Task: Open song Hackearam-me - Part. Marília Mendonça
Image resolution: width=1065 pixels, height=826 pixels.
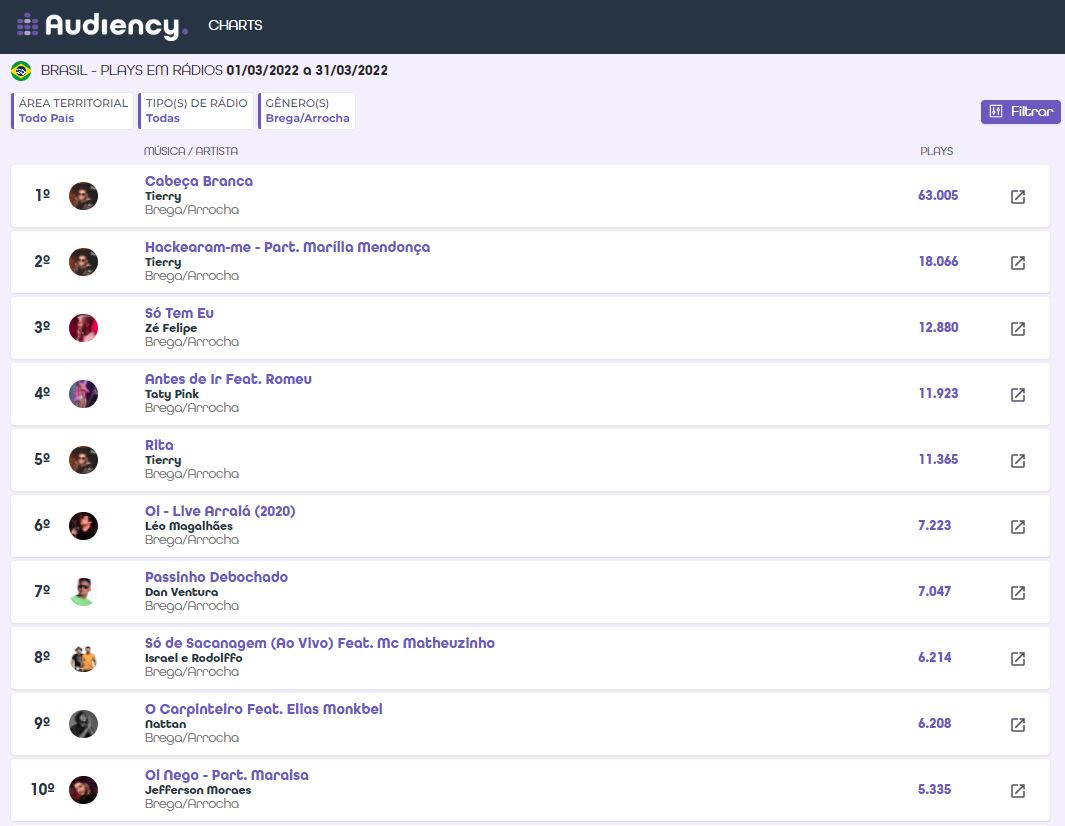Action: coord(287,247)
